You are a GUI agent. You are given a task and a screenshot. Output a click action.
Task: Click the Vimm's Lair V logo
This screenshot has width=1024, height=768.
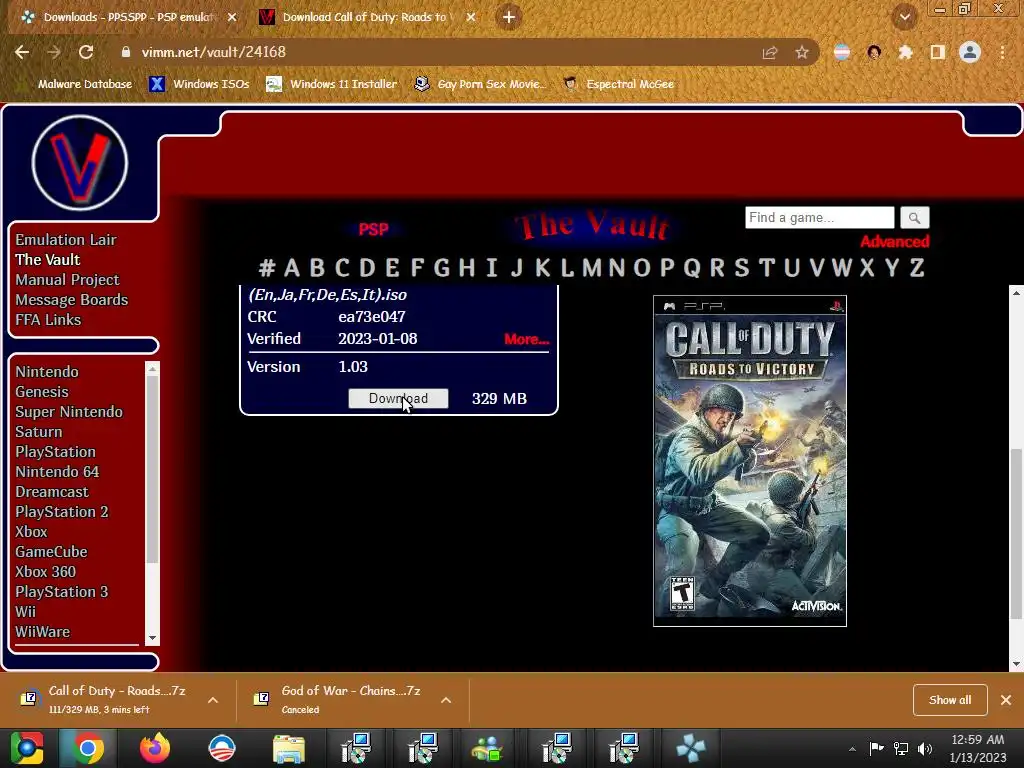coord(80,163)
